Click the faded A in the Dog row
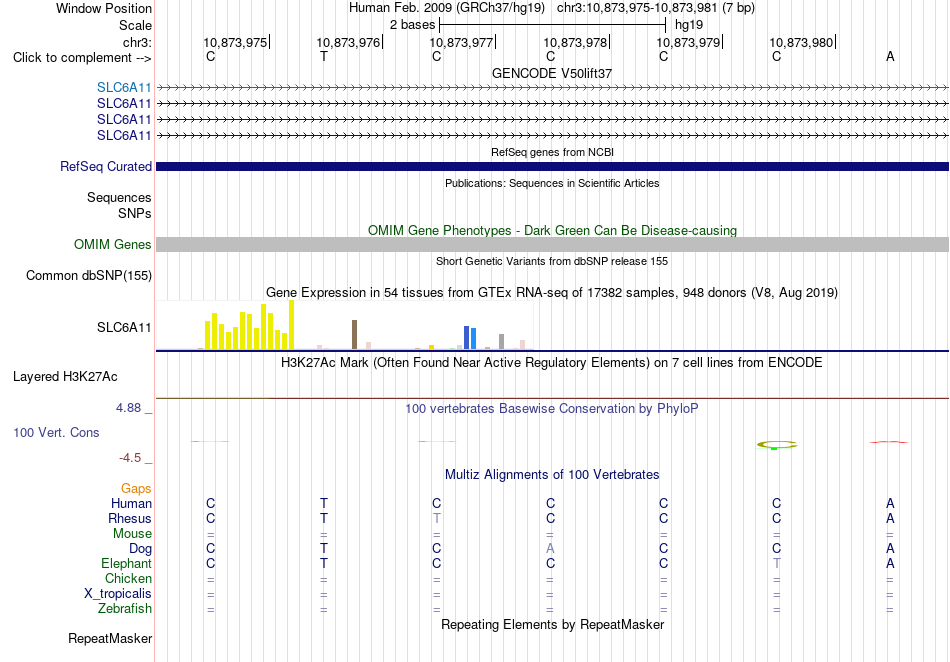This screenshot has width=950, height=662. (x=550, y=548)
